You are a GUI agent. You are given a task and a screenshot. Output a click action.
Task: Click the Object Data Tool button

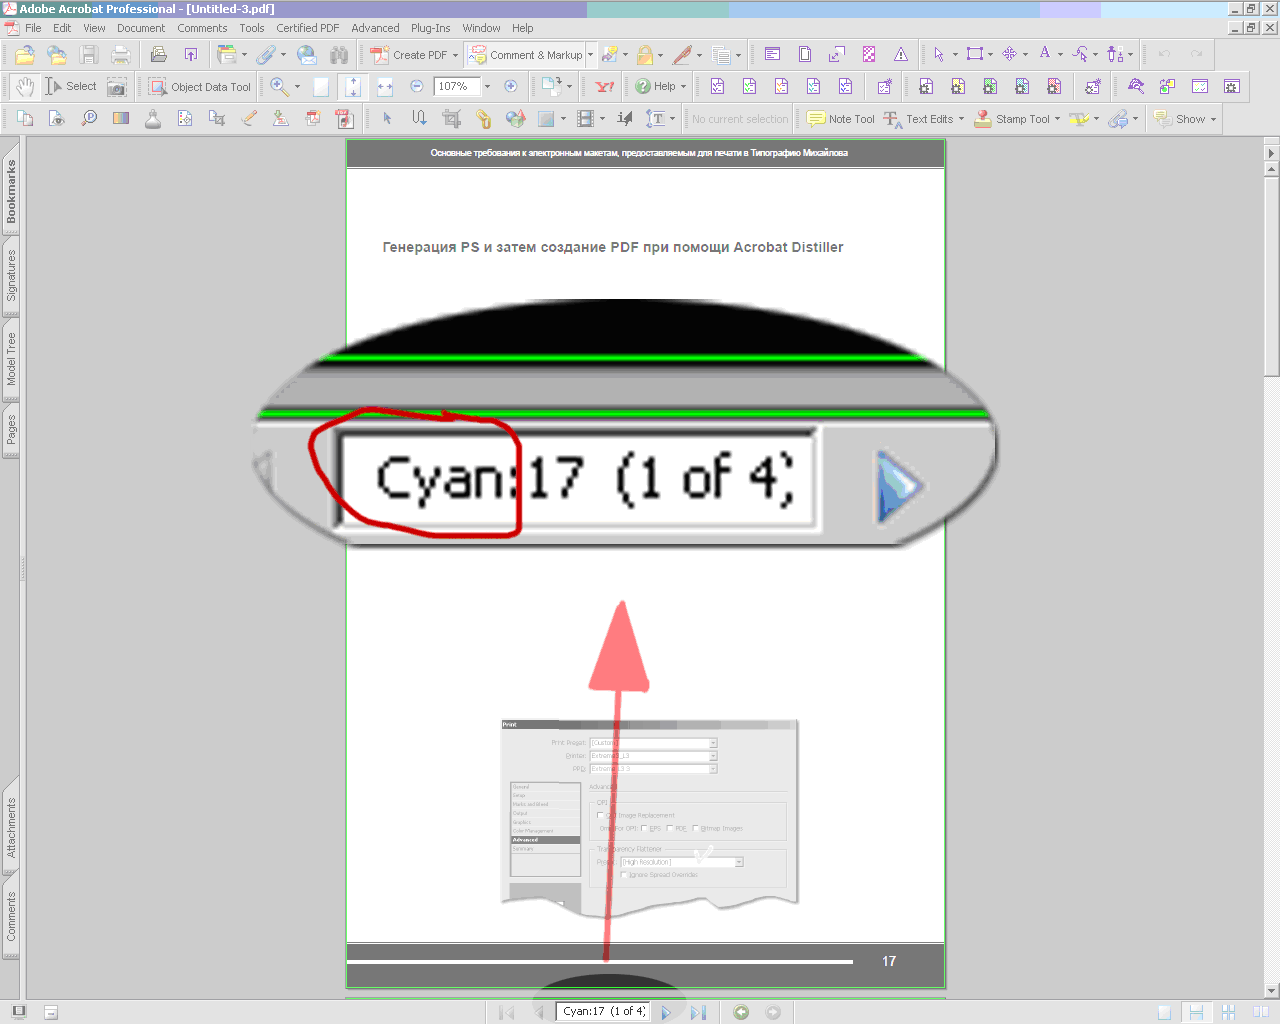(200, 87)
